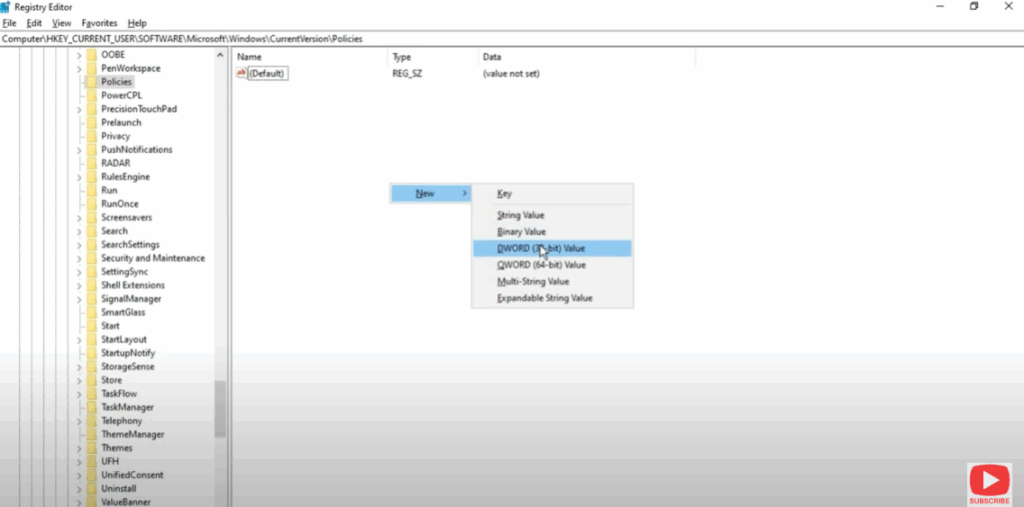Click the Privacy folder icon
Image resolution: width=1024 pixels, height=507 pixels.
pos(91,136)
